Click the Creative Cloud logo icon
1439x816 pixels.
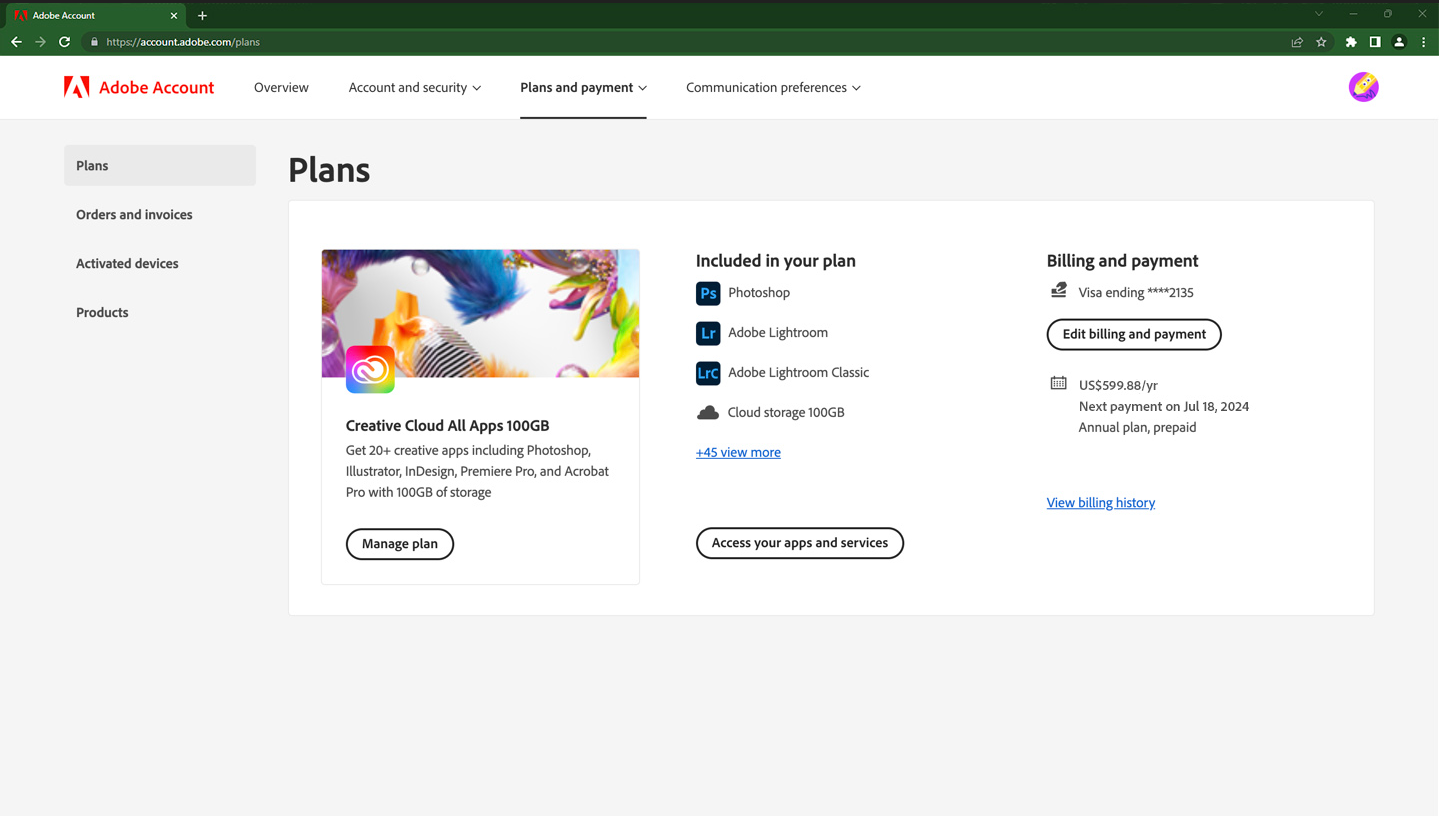point(370,369)
